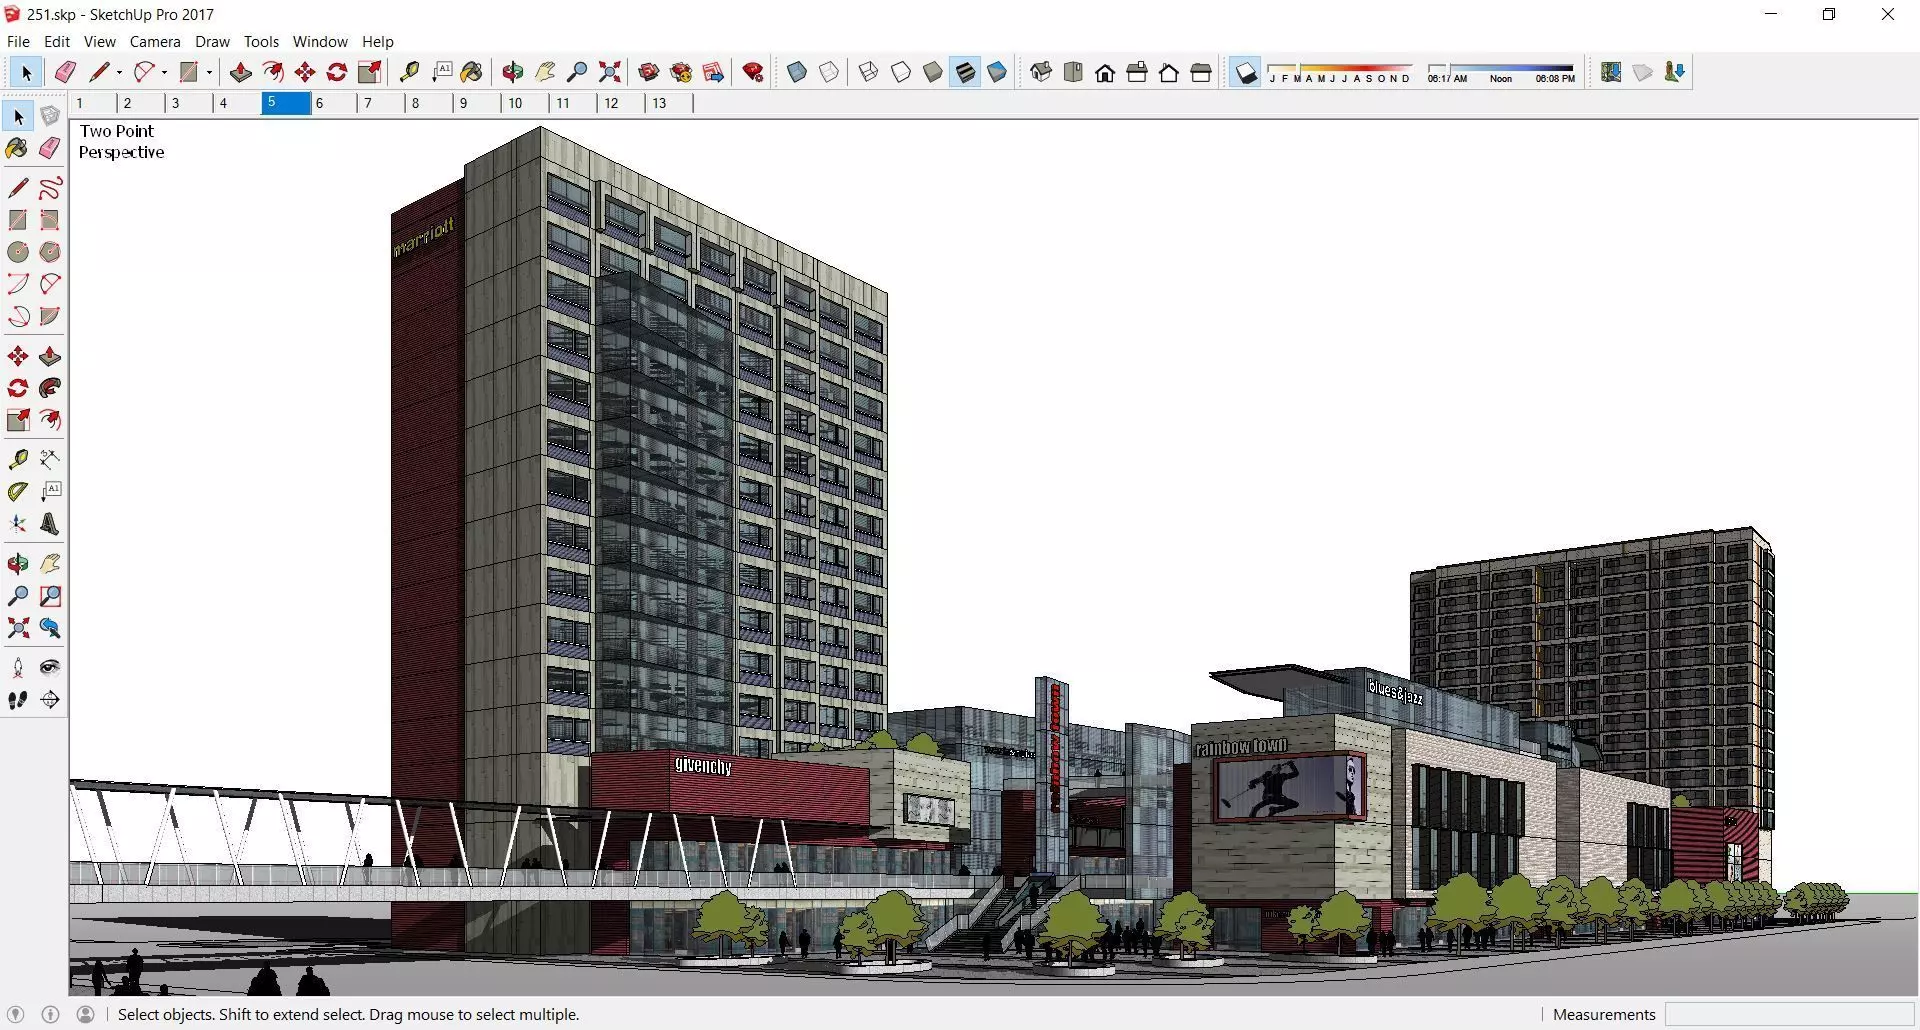
Task: Click the Iso view icon
Action: tap(1041, 72)
